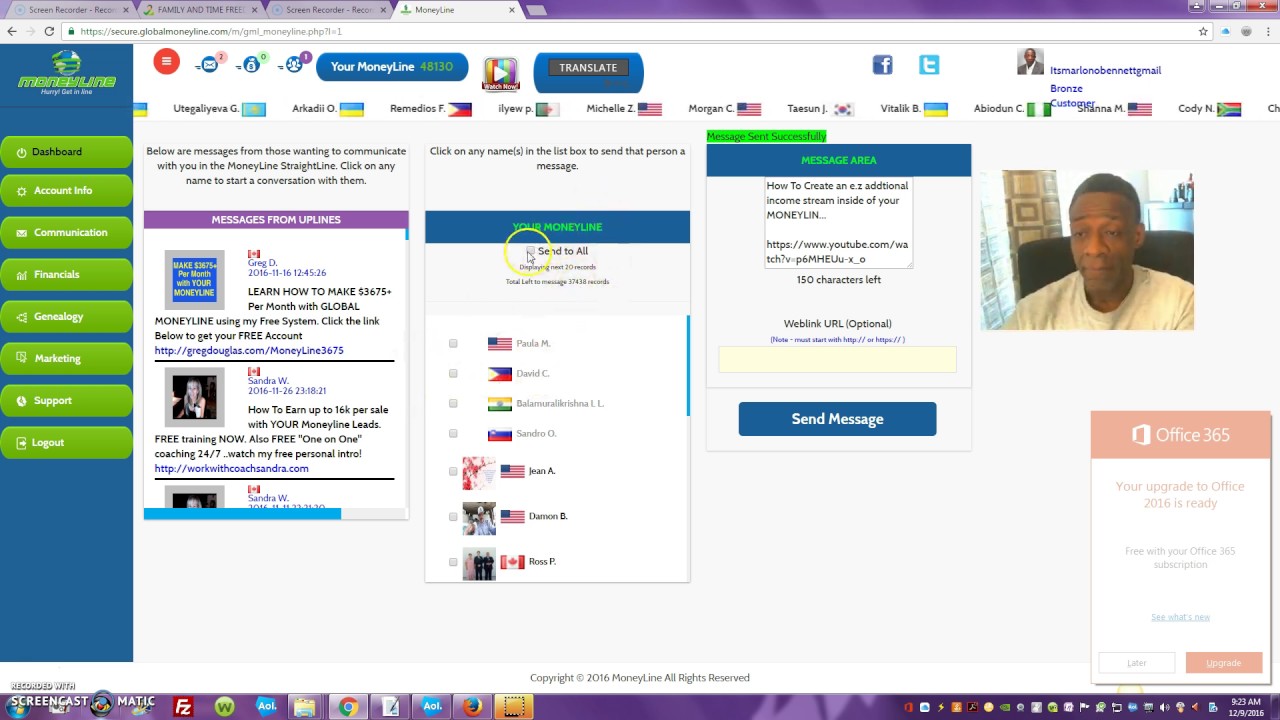
Task: Tick the checkbox for Balamuralikrishna I. L.
Action: (x=453, y=403)
